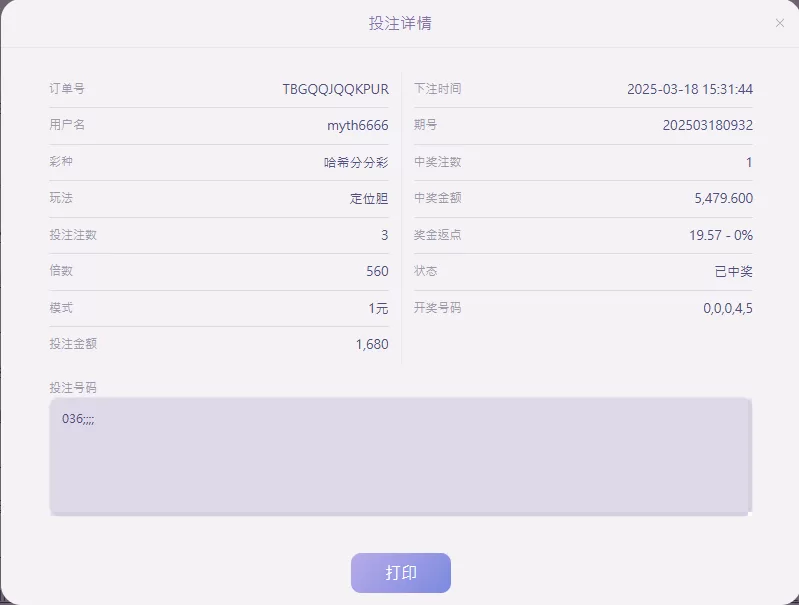Click the status text 已中奖
This screenshot has width=799, height=605.
734,272
